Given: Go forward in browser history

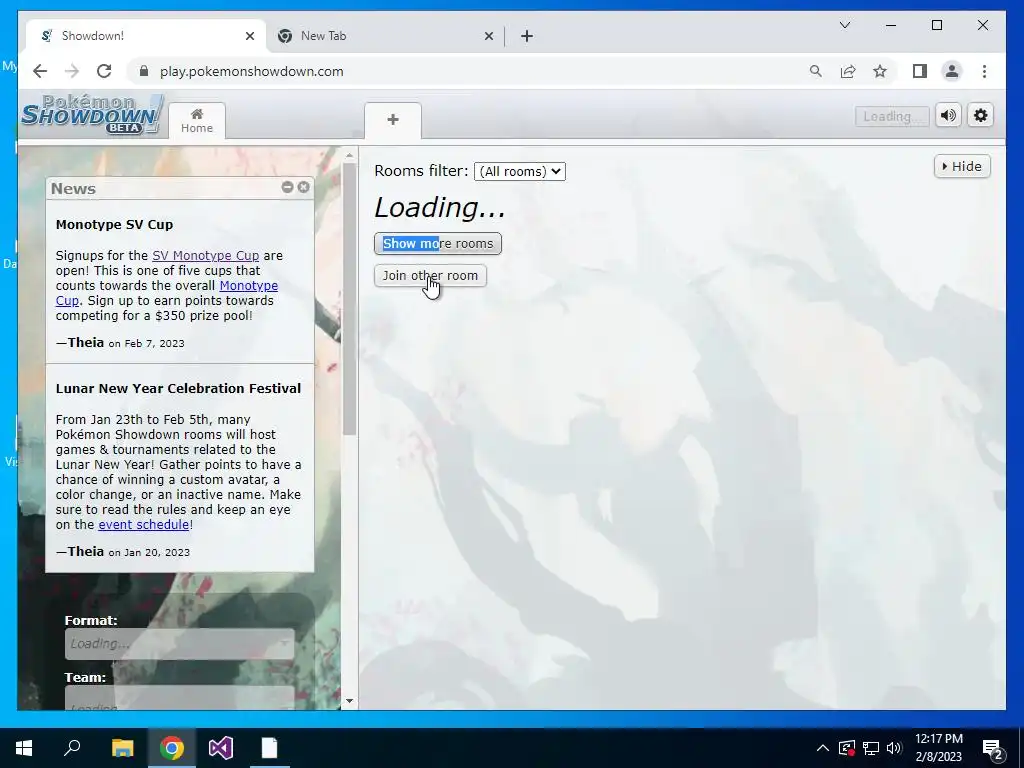Looking at the screenshot, I should 72,71.
